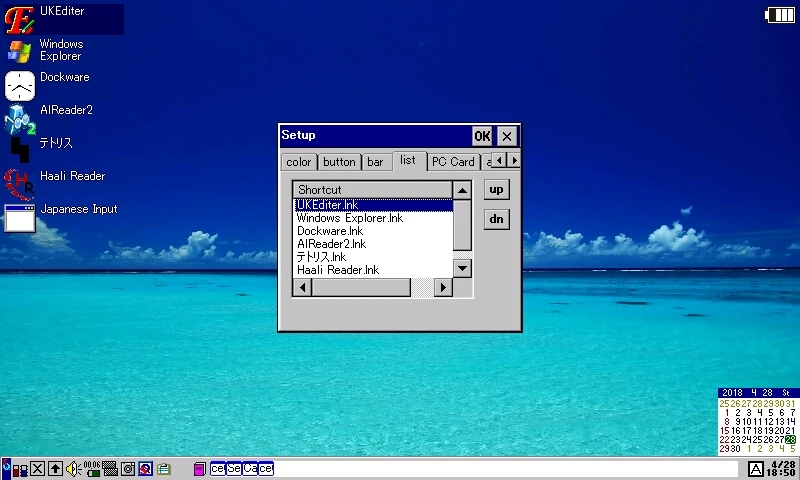
Task: Click the up arrow icon in taskbar
Action: coord(55,468)
